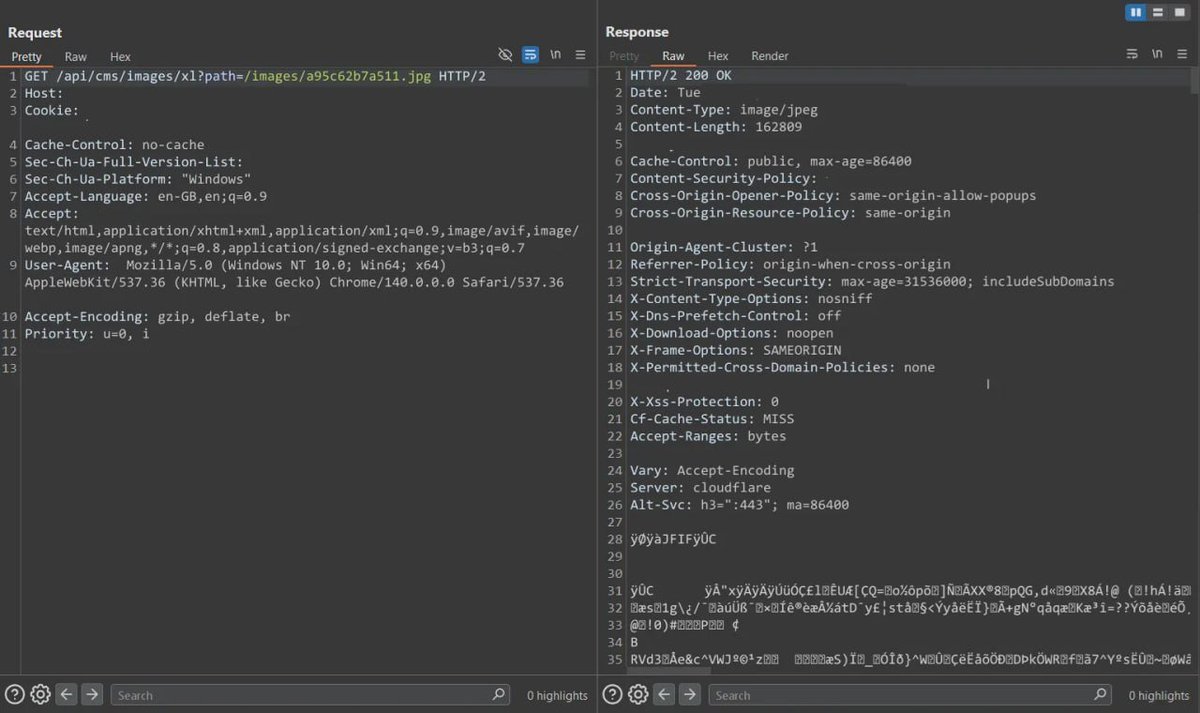The width and height of the screenshot is (1200, 713).
Task: Click Strict-Transport-Security header line
Action: tap(872, 281)
